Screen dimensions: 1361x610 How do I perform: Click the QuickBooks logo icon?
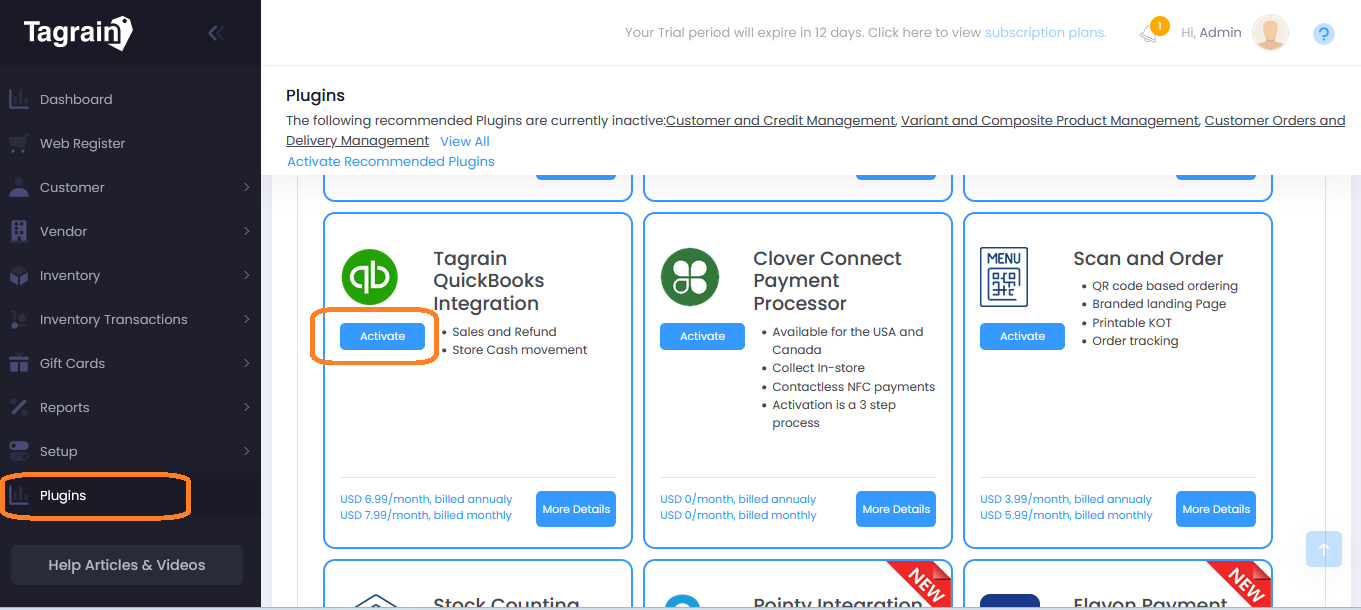click(369, 277)
